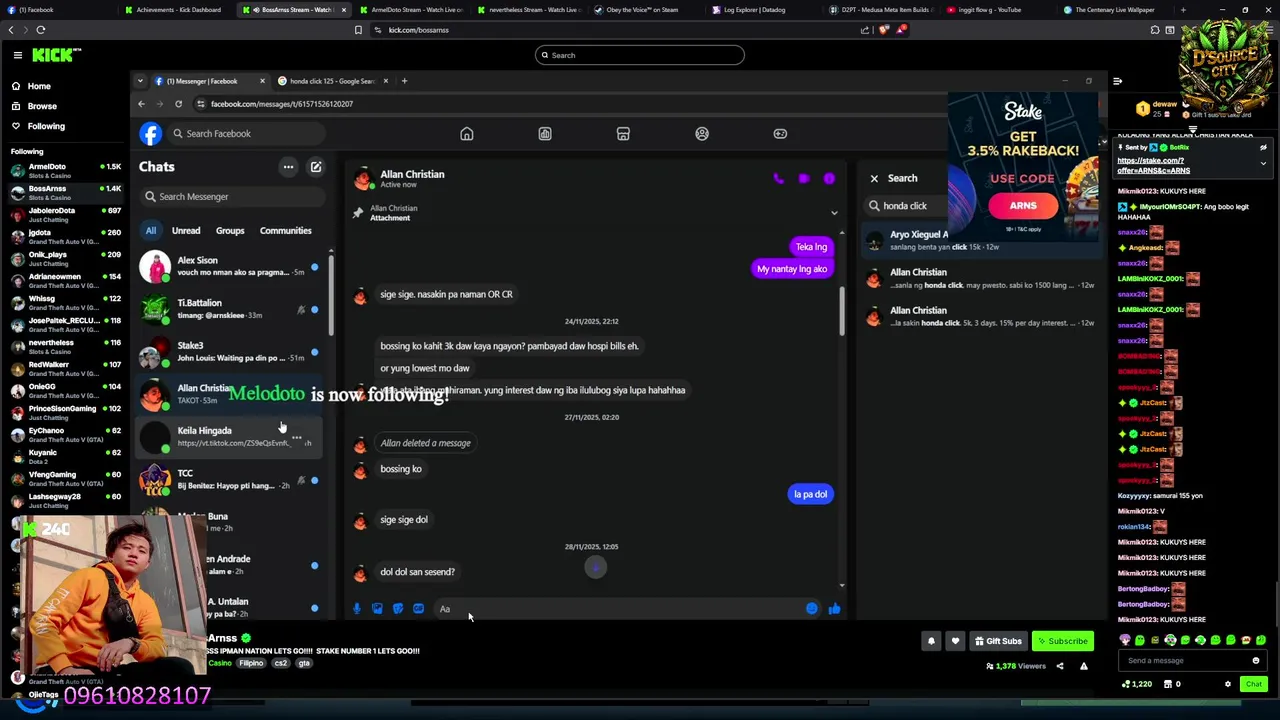Open Following in Kick sidebar
This screenshot has width=1280, height=720.
click(46, 126)
